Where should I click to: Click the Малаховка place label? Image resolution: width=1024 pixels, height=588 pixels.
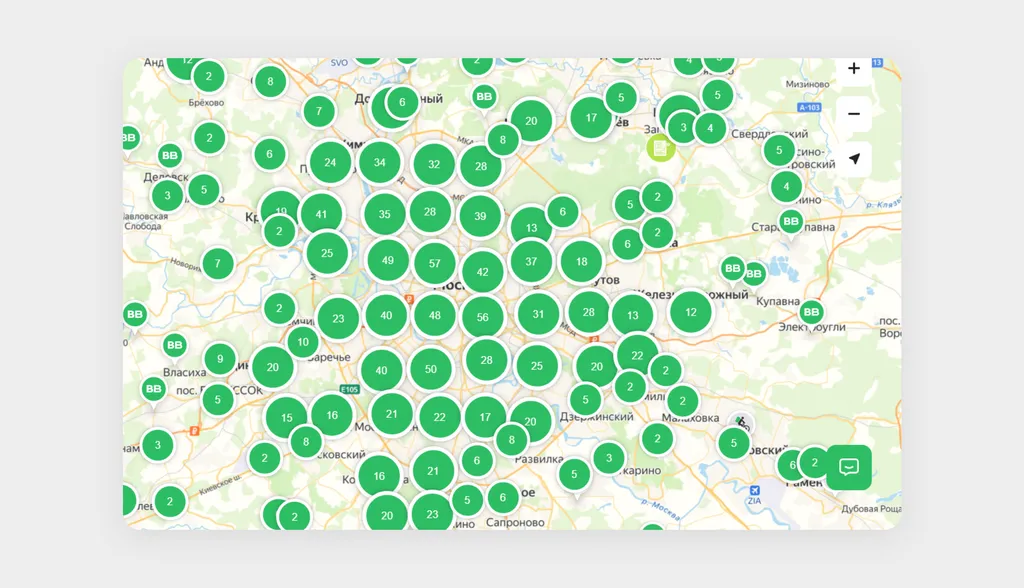point(690,418)
